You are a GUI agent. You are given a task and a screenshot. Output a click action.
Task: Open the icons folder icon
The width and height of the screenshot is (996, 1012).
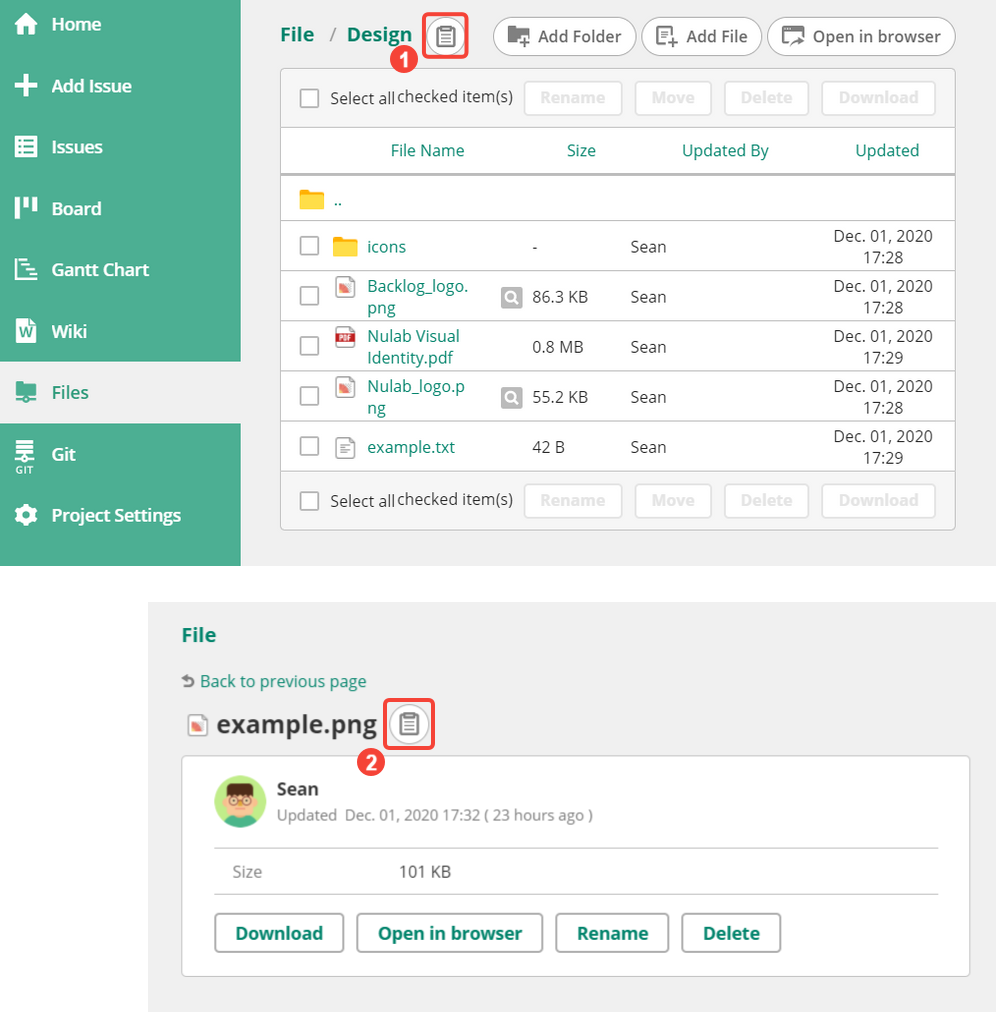point(345,247)
